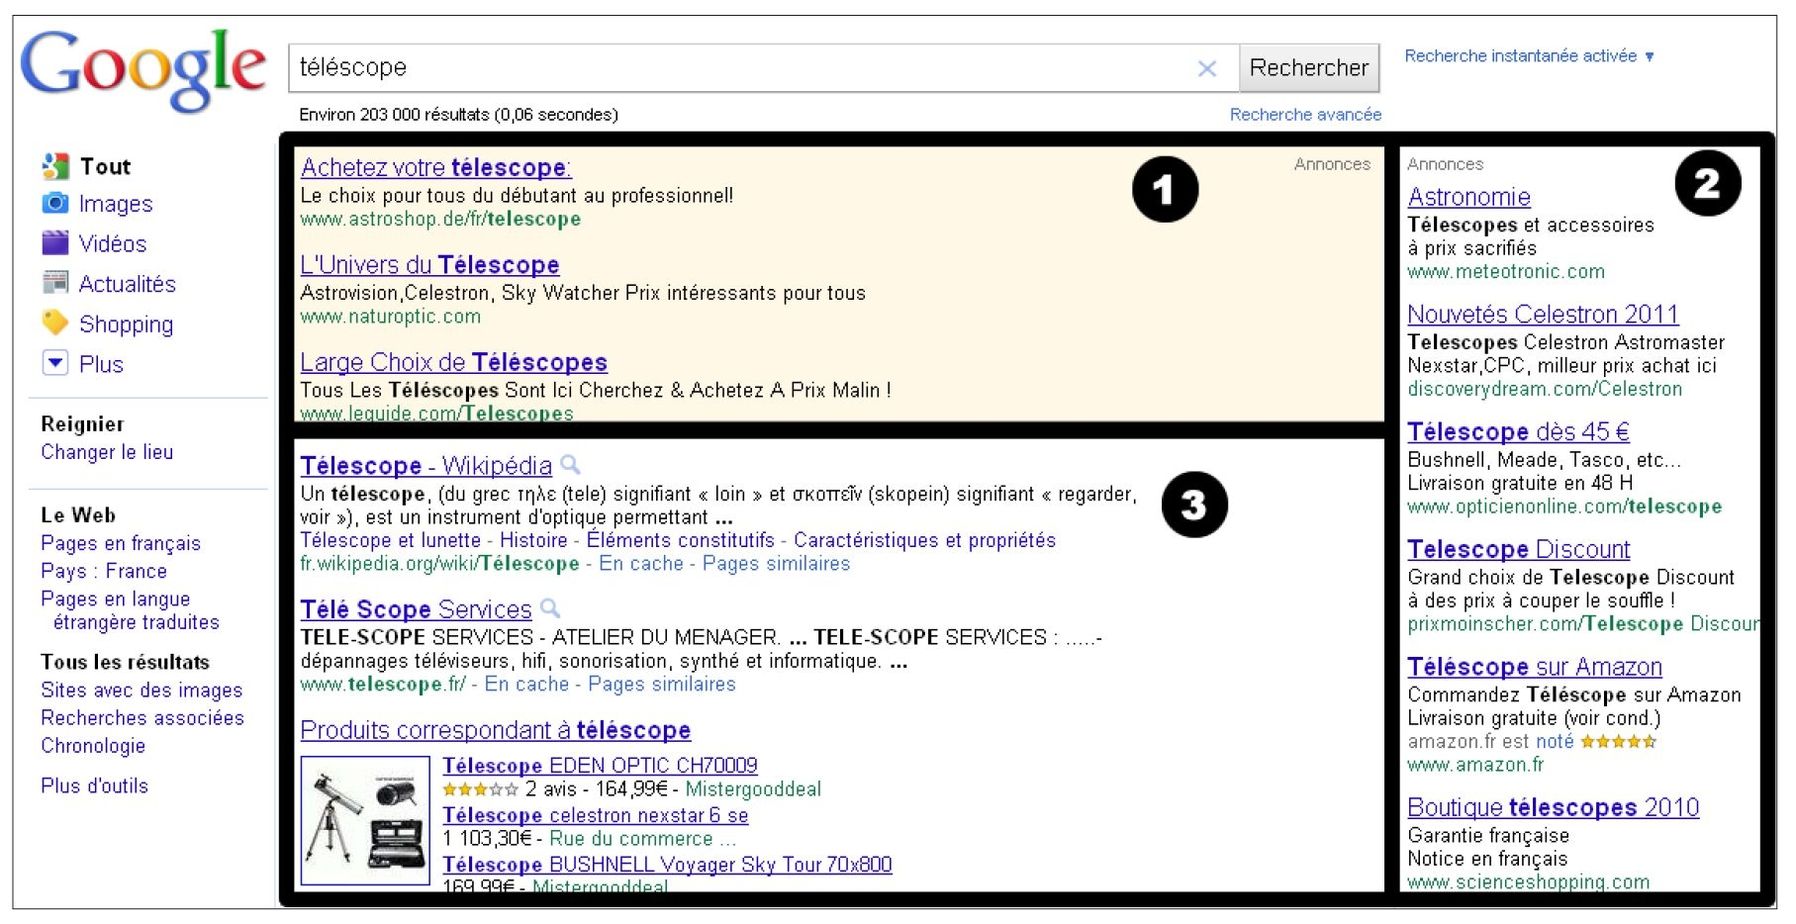Click the Shopping tag icon

click(x=55, y=323)
